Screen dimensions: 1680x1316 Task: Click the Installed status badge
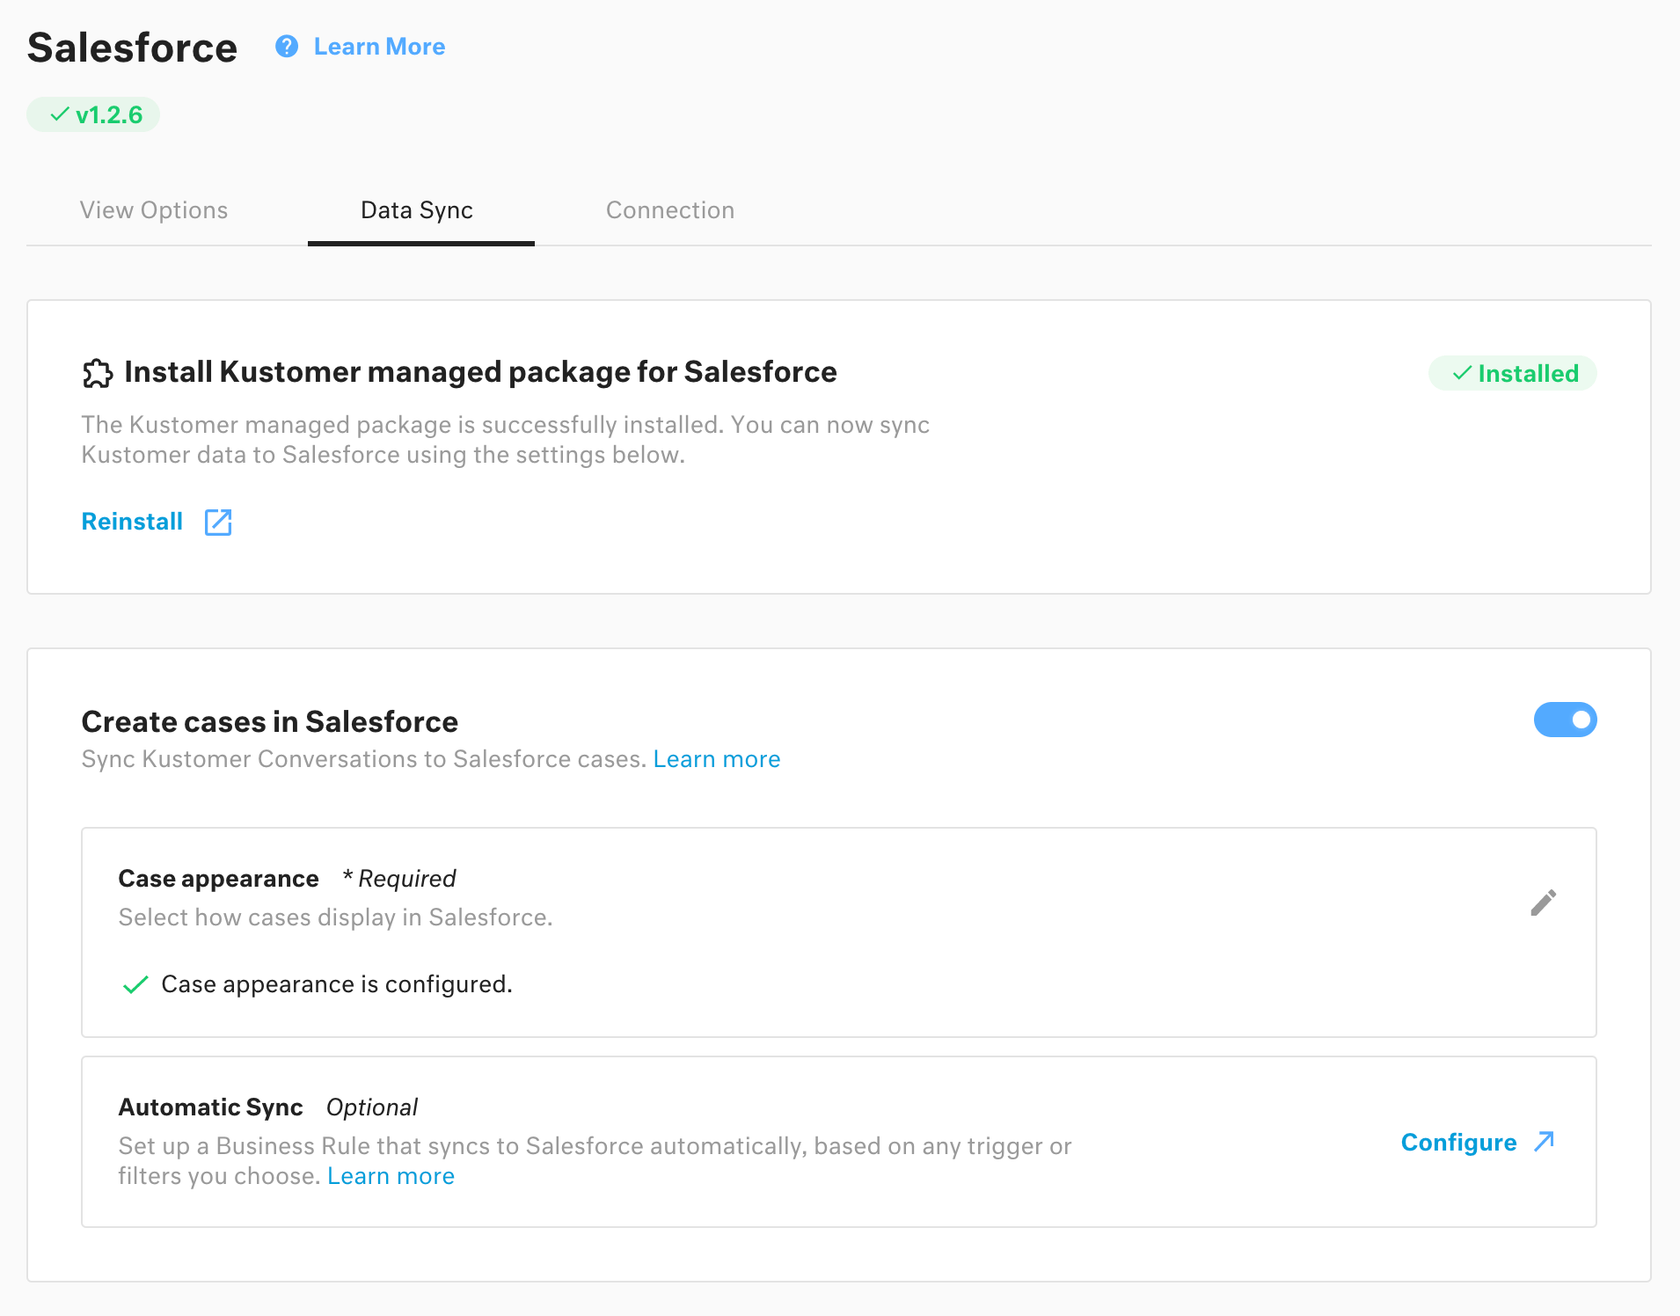1512,373
